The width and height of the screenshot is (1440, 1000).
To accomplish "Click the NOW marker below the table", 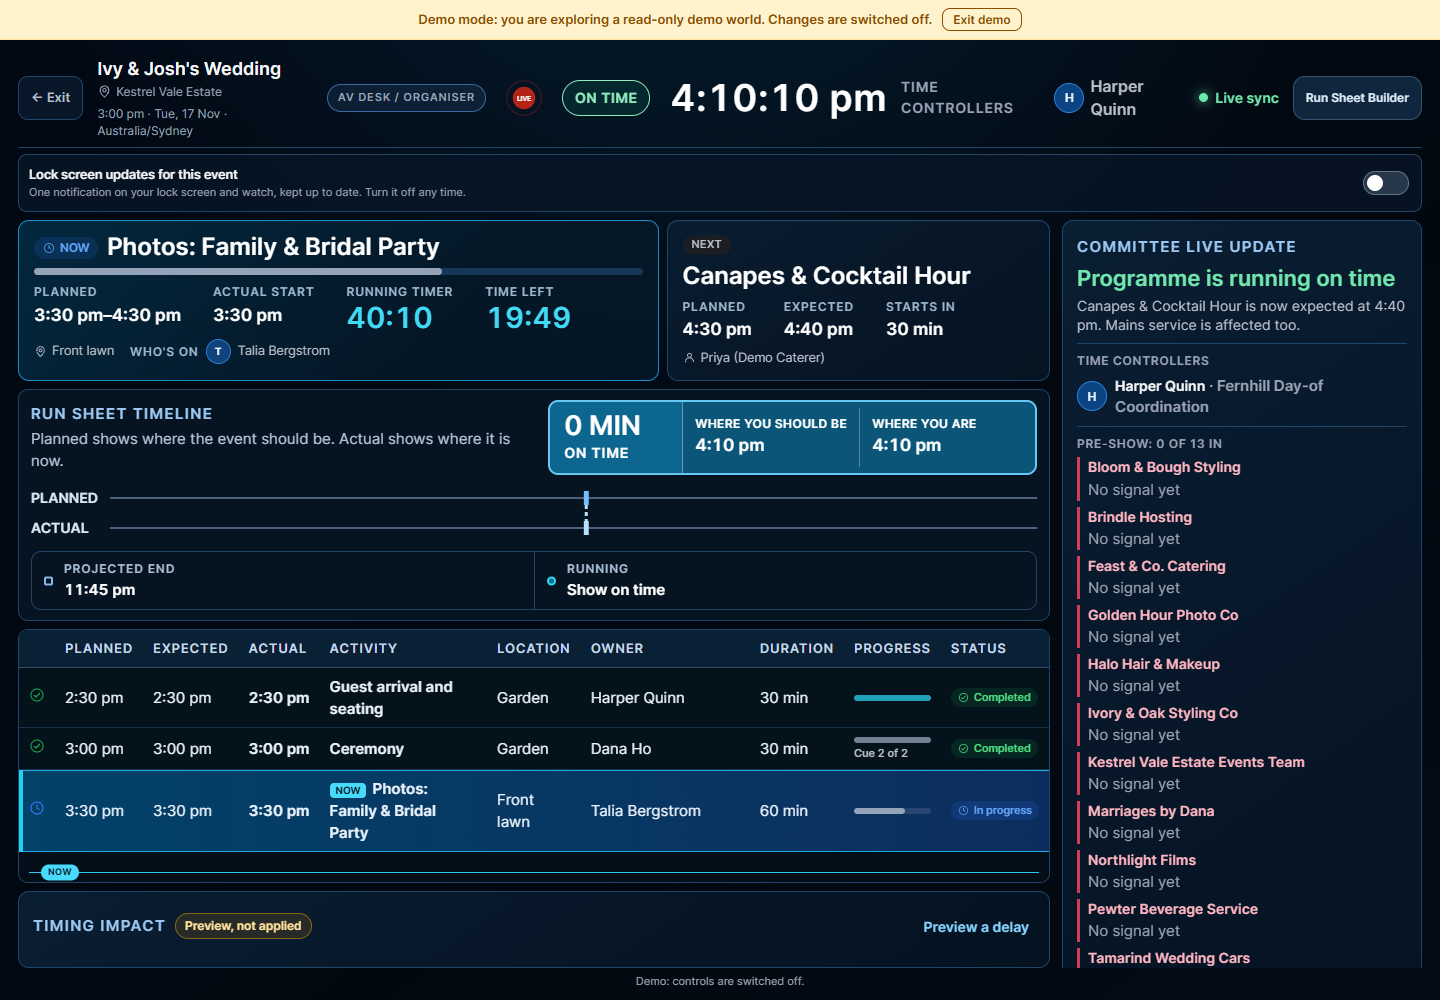I will click(60, 872).
